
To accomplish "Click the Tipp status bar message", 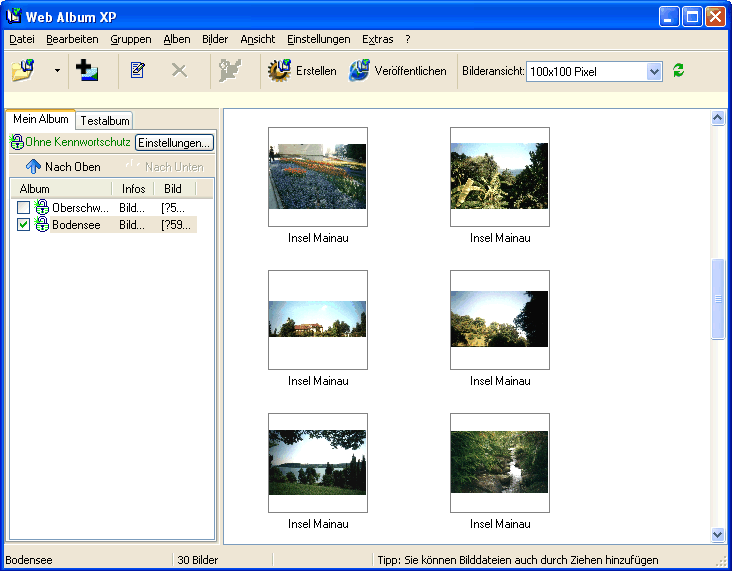I will 518,560.
